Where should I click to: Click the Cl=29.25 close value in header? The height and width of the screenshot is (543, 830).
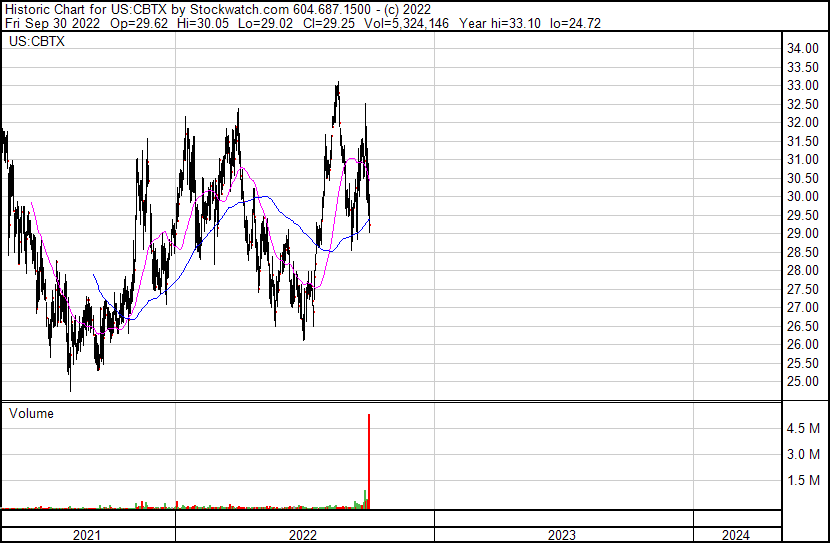[x=329, y=23]
